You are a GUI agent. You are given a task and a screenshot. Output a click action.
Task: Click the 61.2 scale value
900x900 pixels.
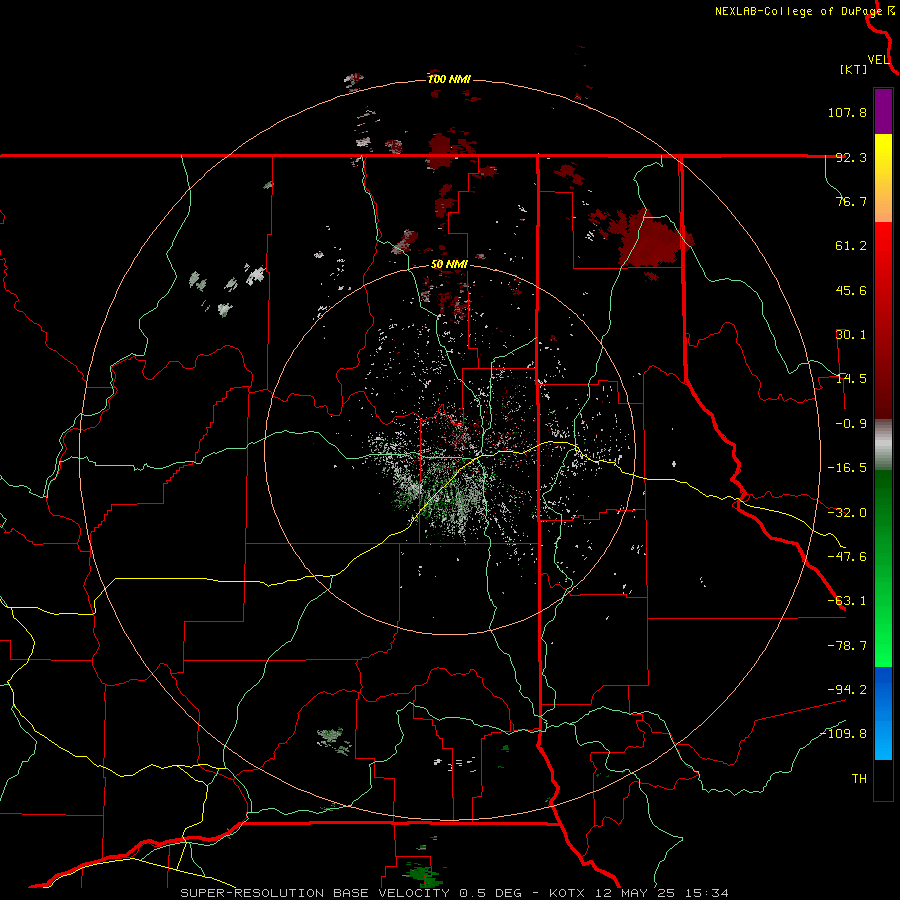click(851, 246)
